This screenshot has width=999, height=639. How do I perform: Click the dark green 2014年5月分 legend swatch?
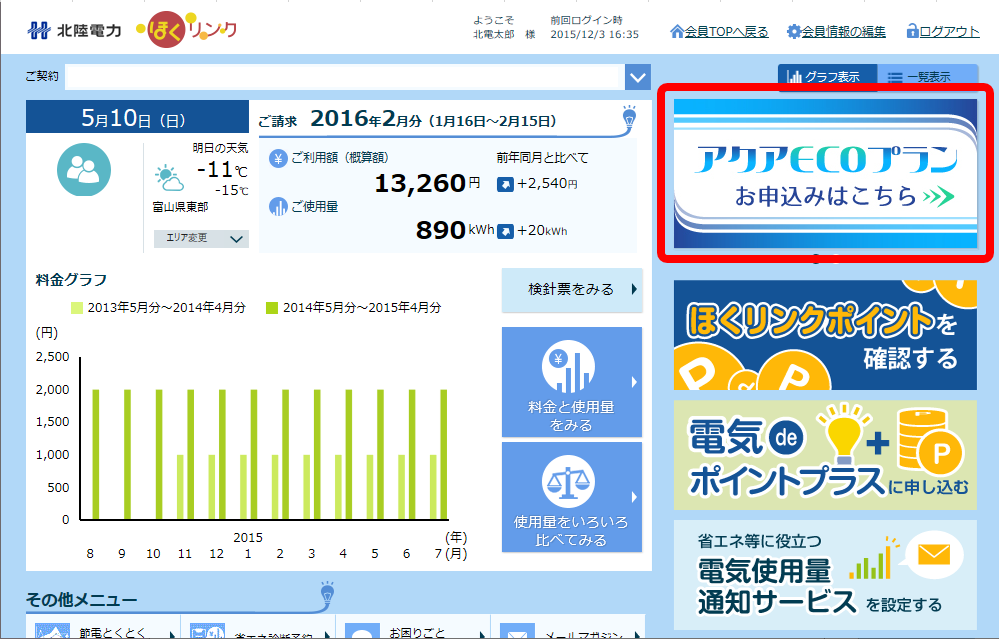272,308
